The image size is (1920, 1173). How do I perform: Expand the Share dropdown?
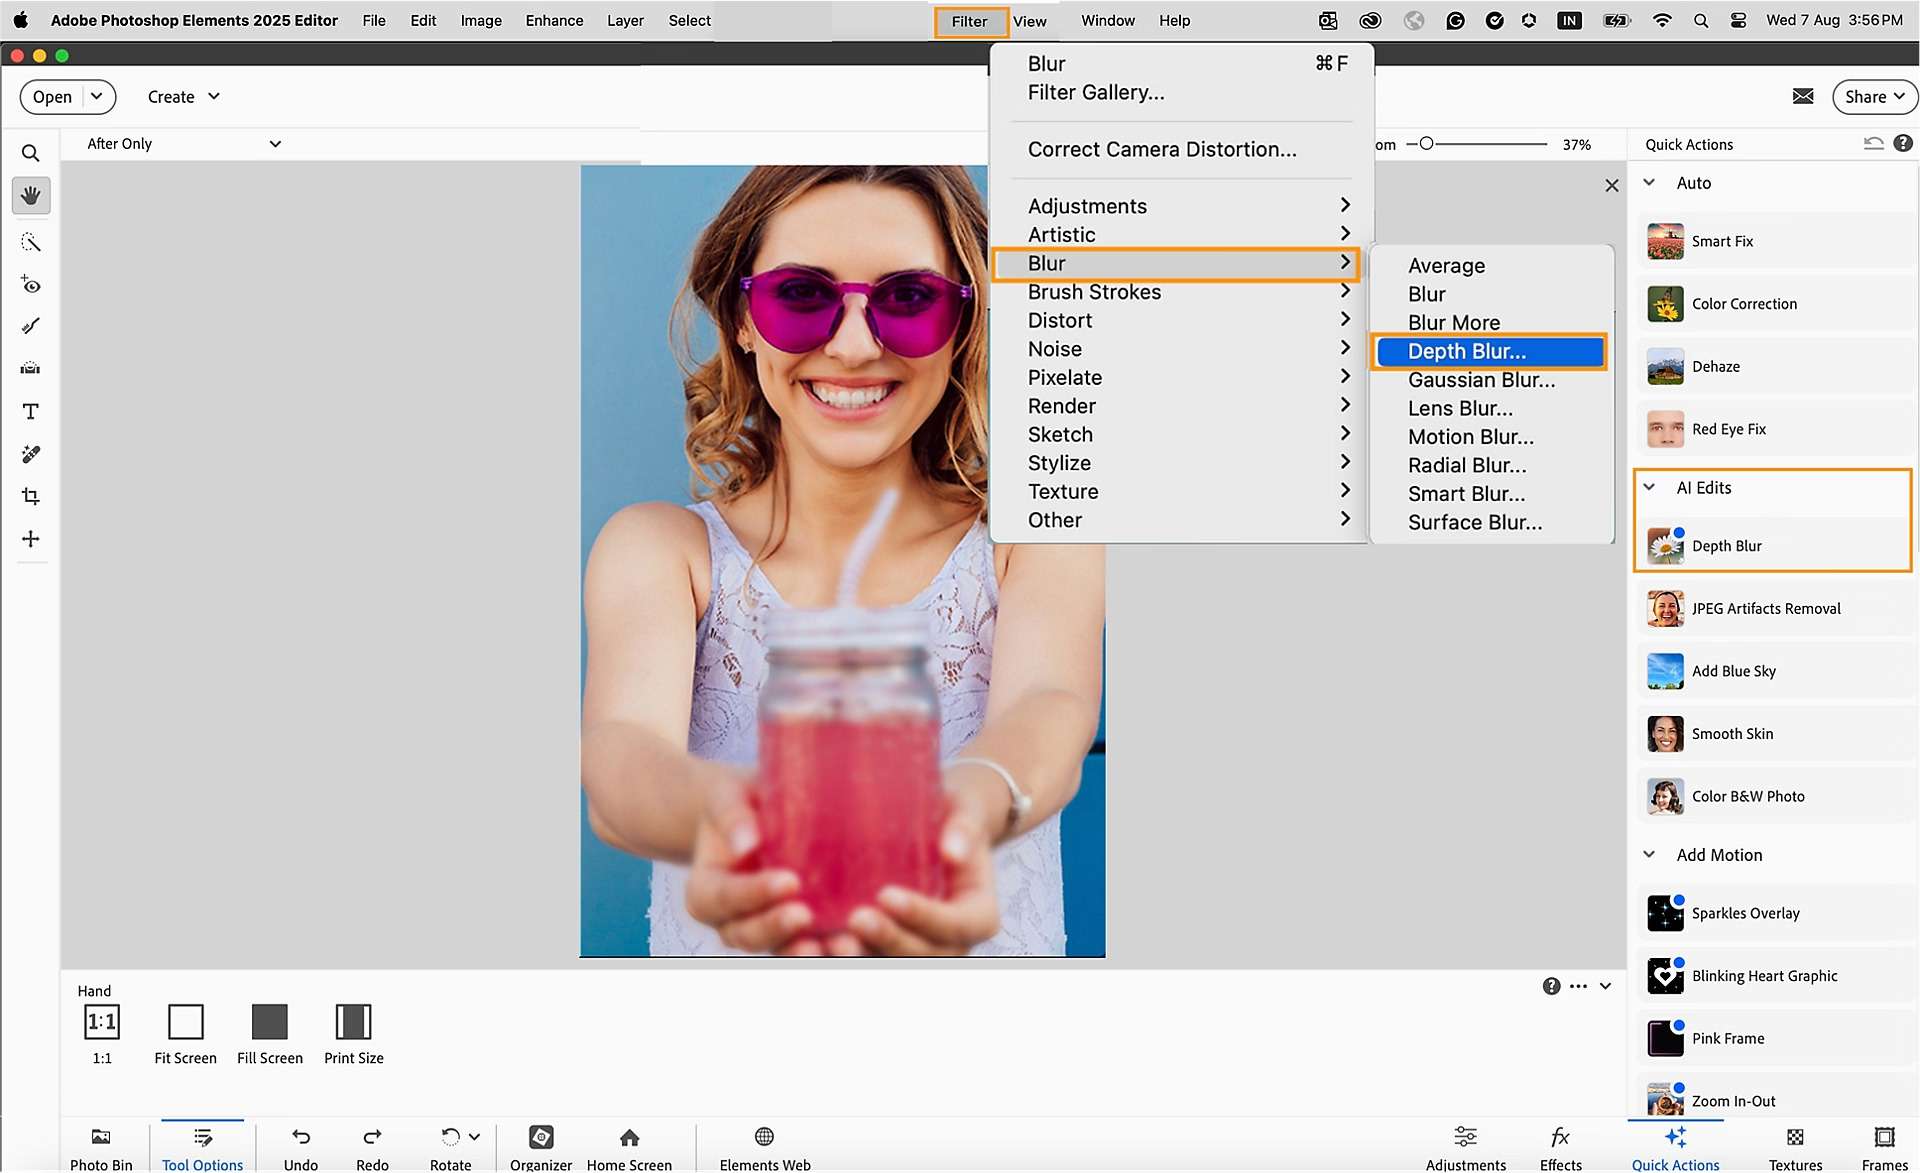pos(1875,96)
